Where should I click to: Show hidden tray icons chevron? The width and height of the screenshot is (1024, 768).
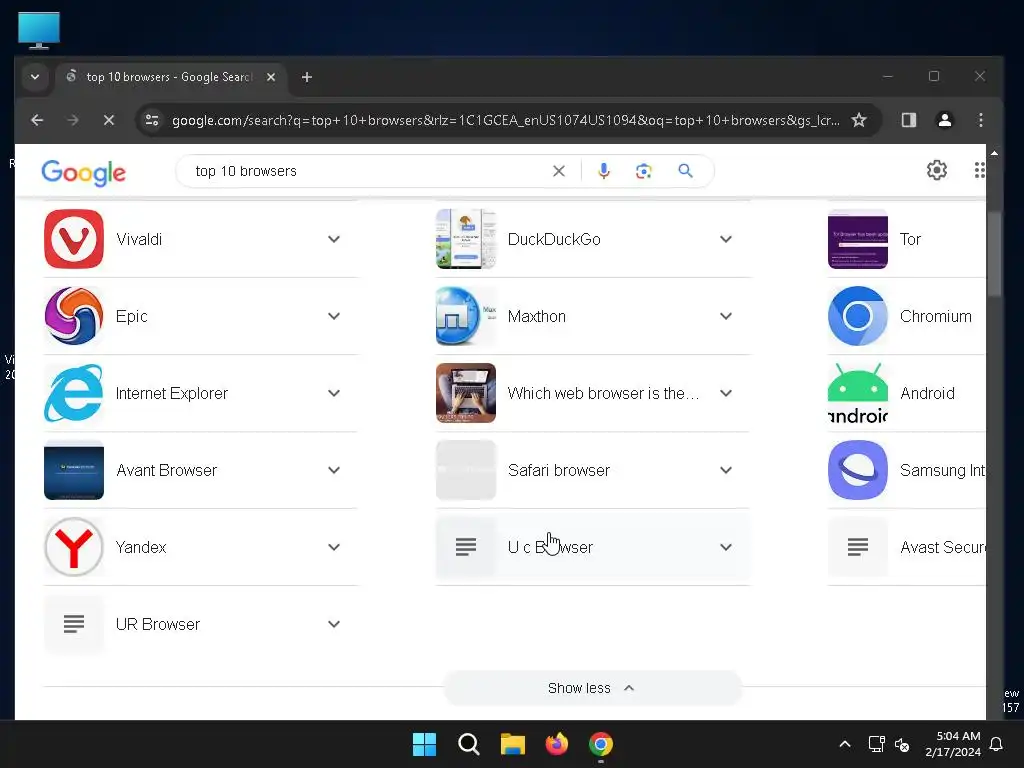(x=844, y=744)
